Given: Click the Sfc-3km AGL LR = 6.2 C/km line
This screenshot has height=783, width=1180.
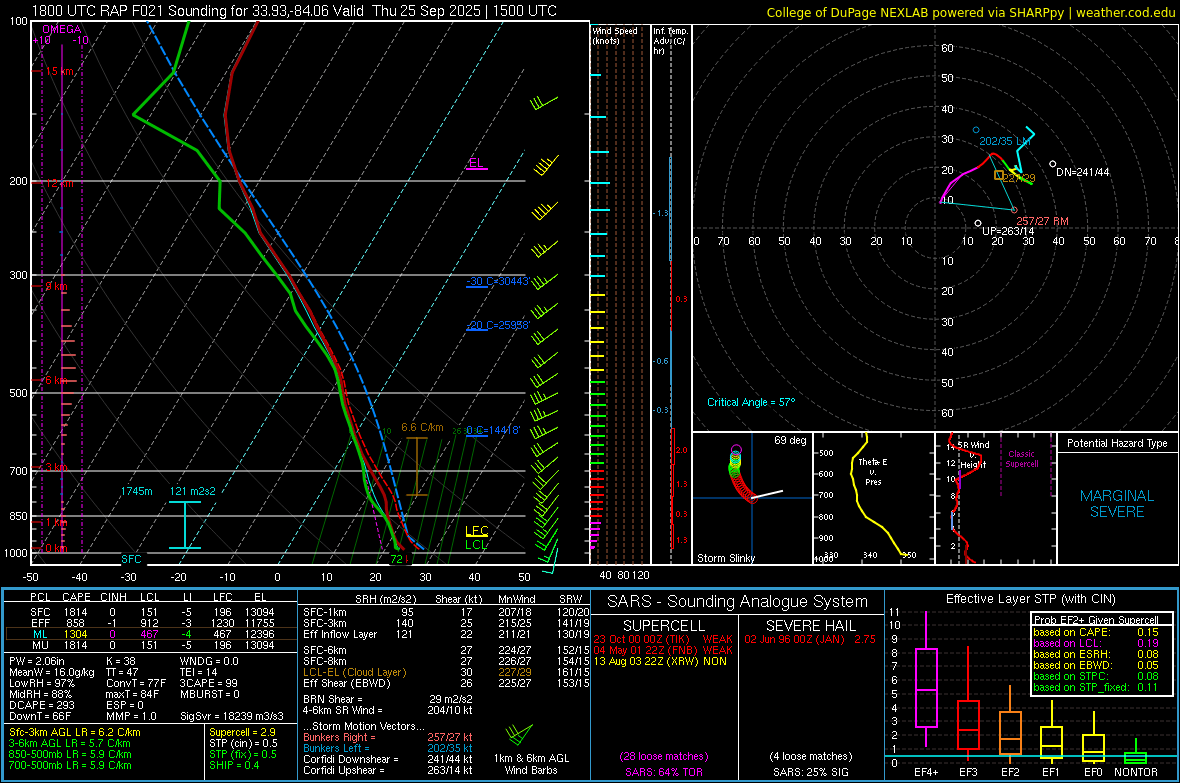Looking at the screenshot, I should pos(75,732).
